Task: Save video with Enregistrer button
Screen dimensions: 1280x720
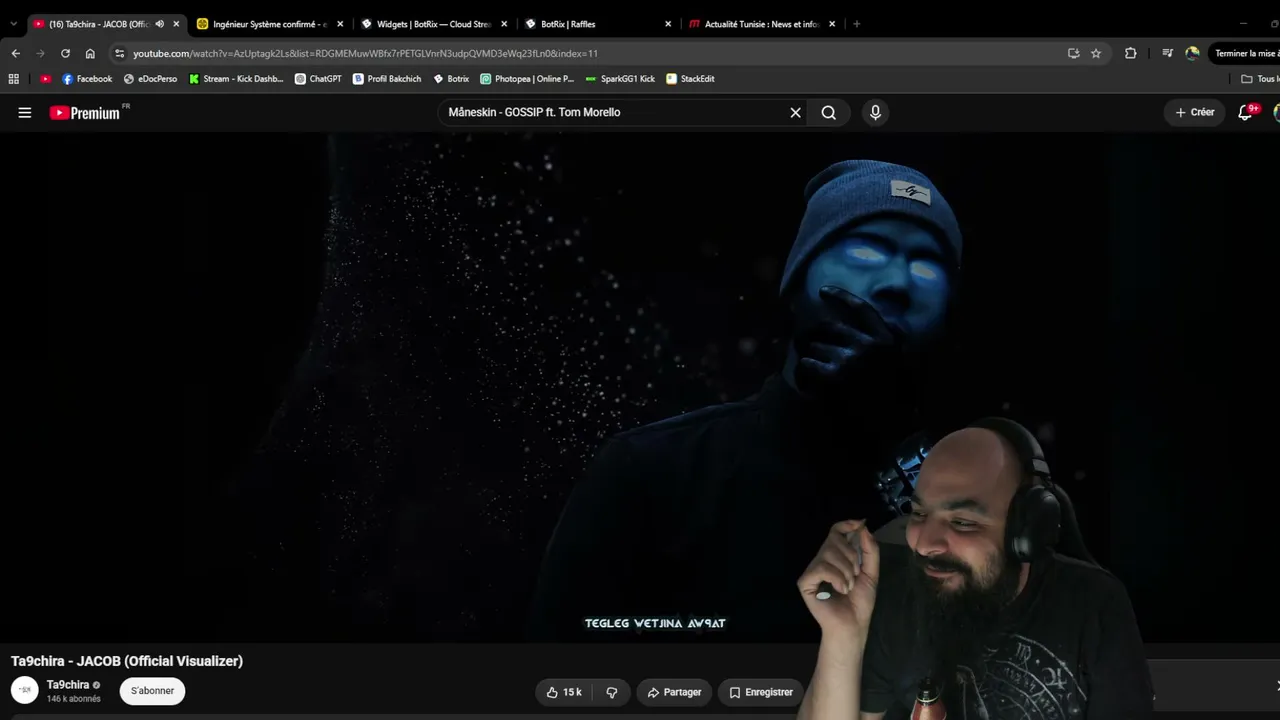Action: [761, 692]
